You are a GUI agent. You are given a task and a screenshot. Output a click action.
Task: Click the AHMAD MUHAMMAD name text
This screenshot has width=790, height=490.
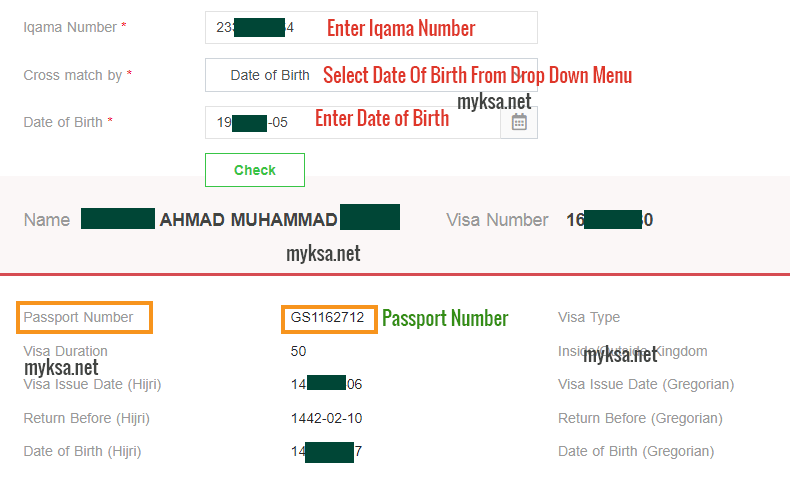click(x=248, y=220)
